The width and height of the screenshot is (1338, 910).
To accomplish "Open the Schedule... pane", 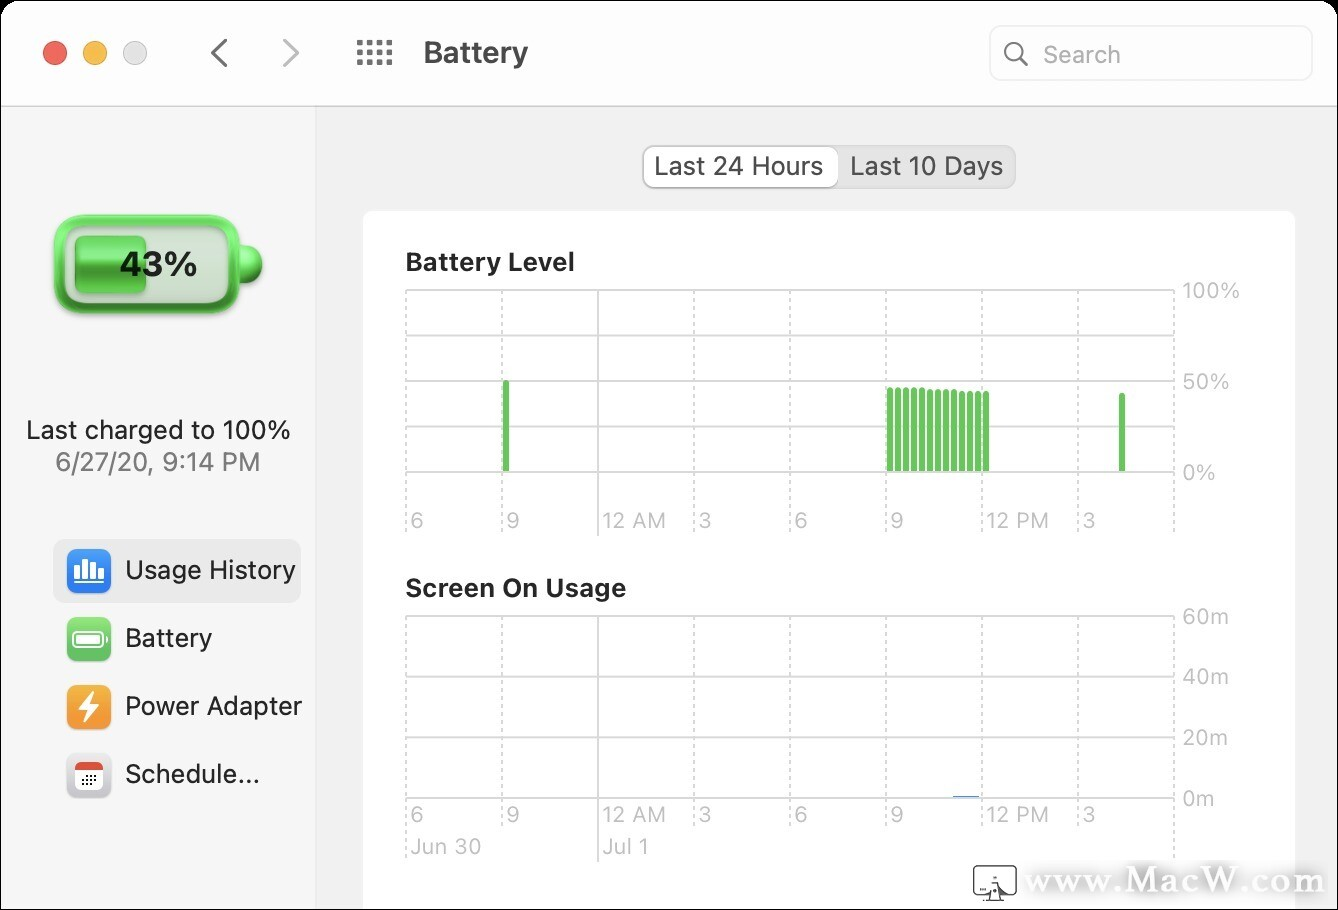I will 192,774.
